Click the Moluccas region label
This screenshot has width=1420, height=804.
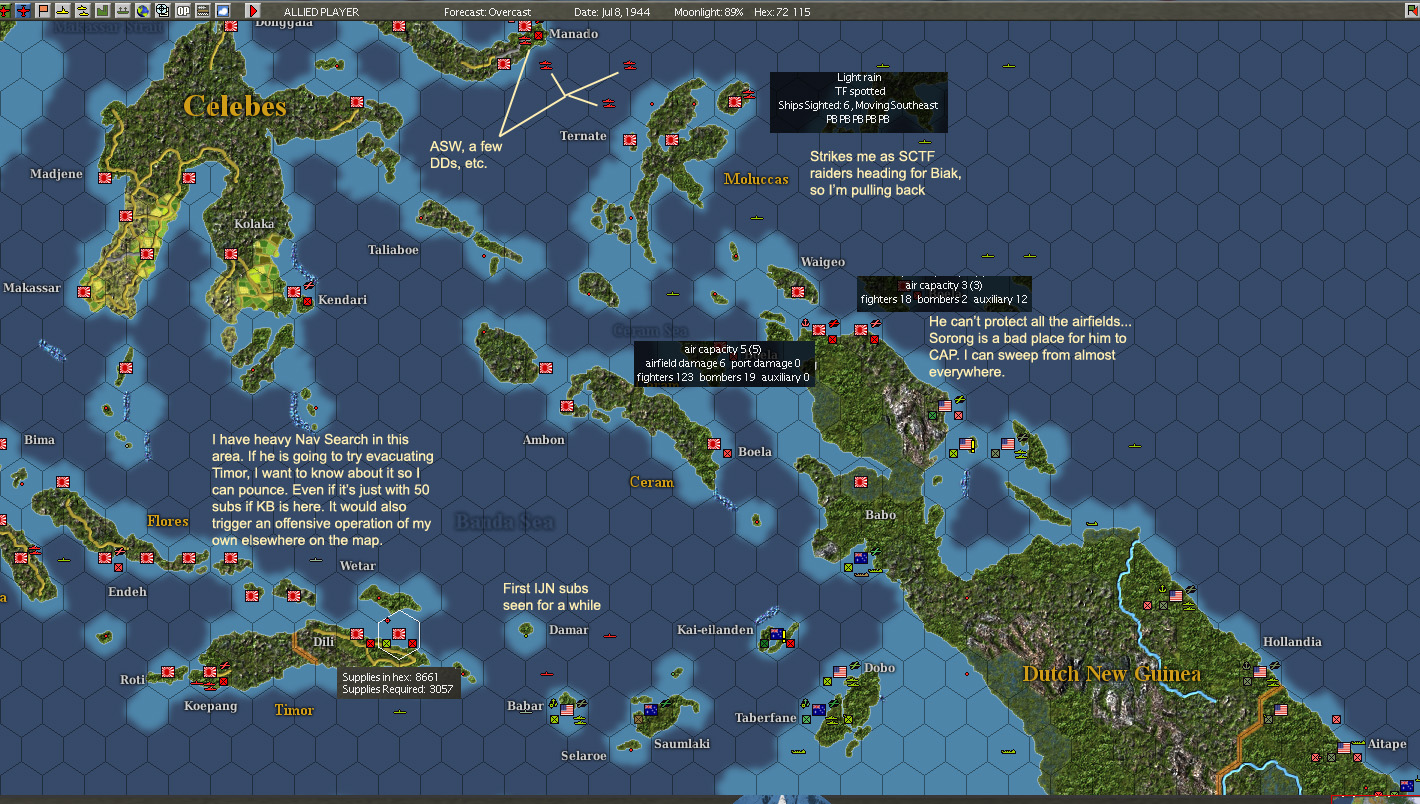pos(756,179)
